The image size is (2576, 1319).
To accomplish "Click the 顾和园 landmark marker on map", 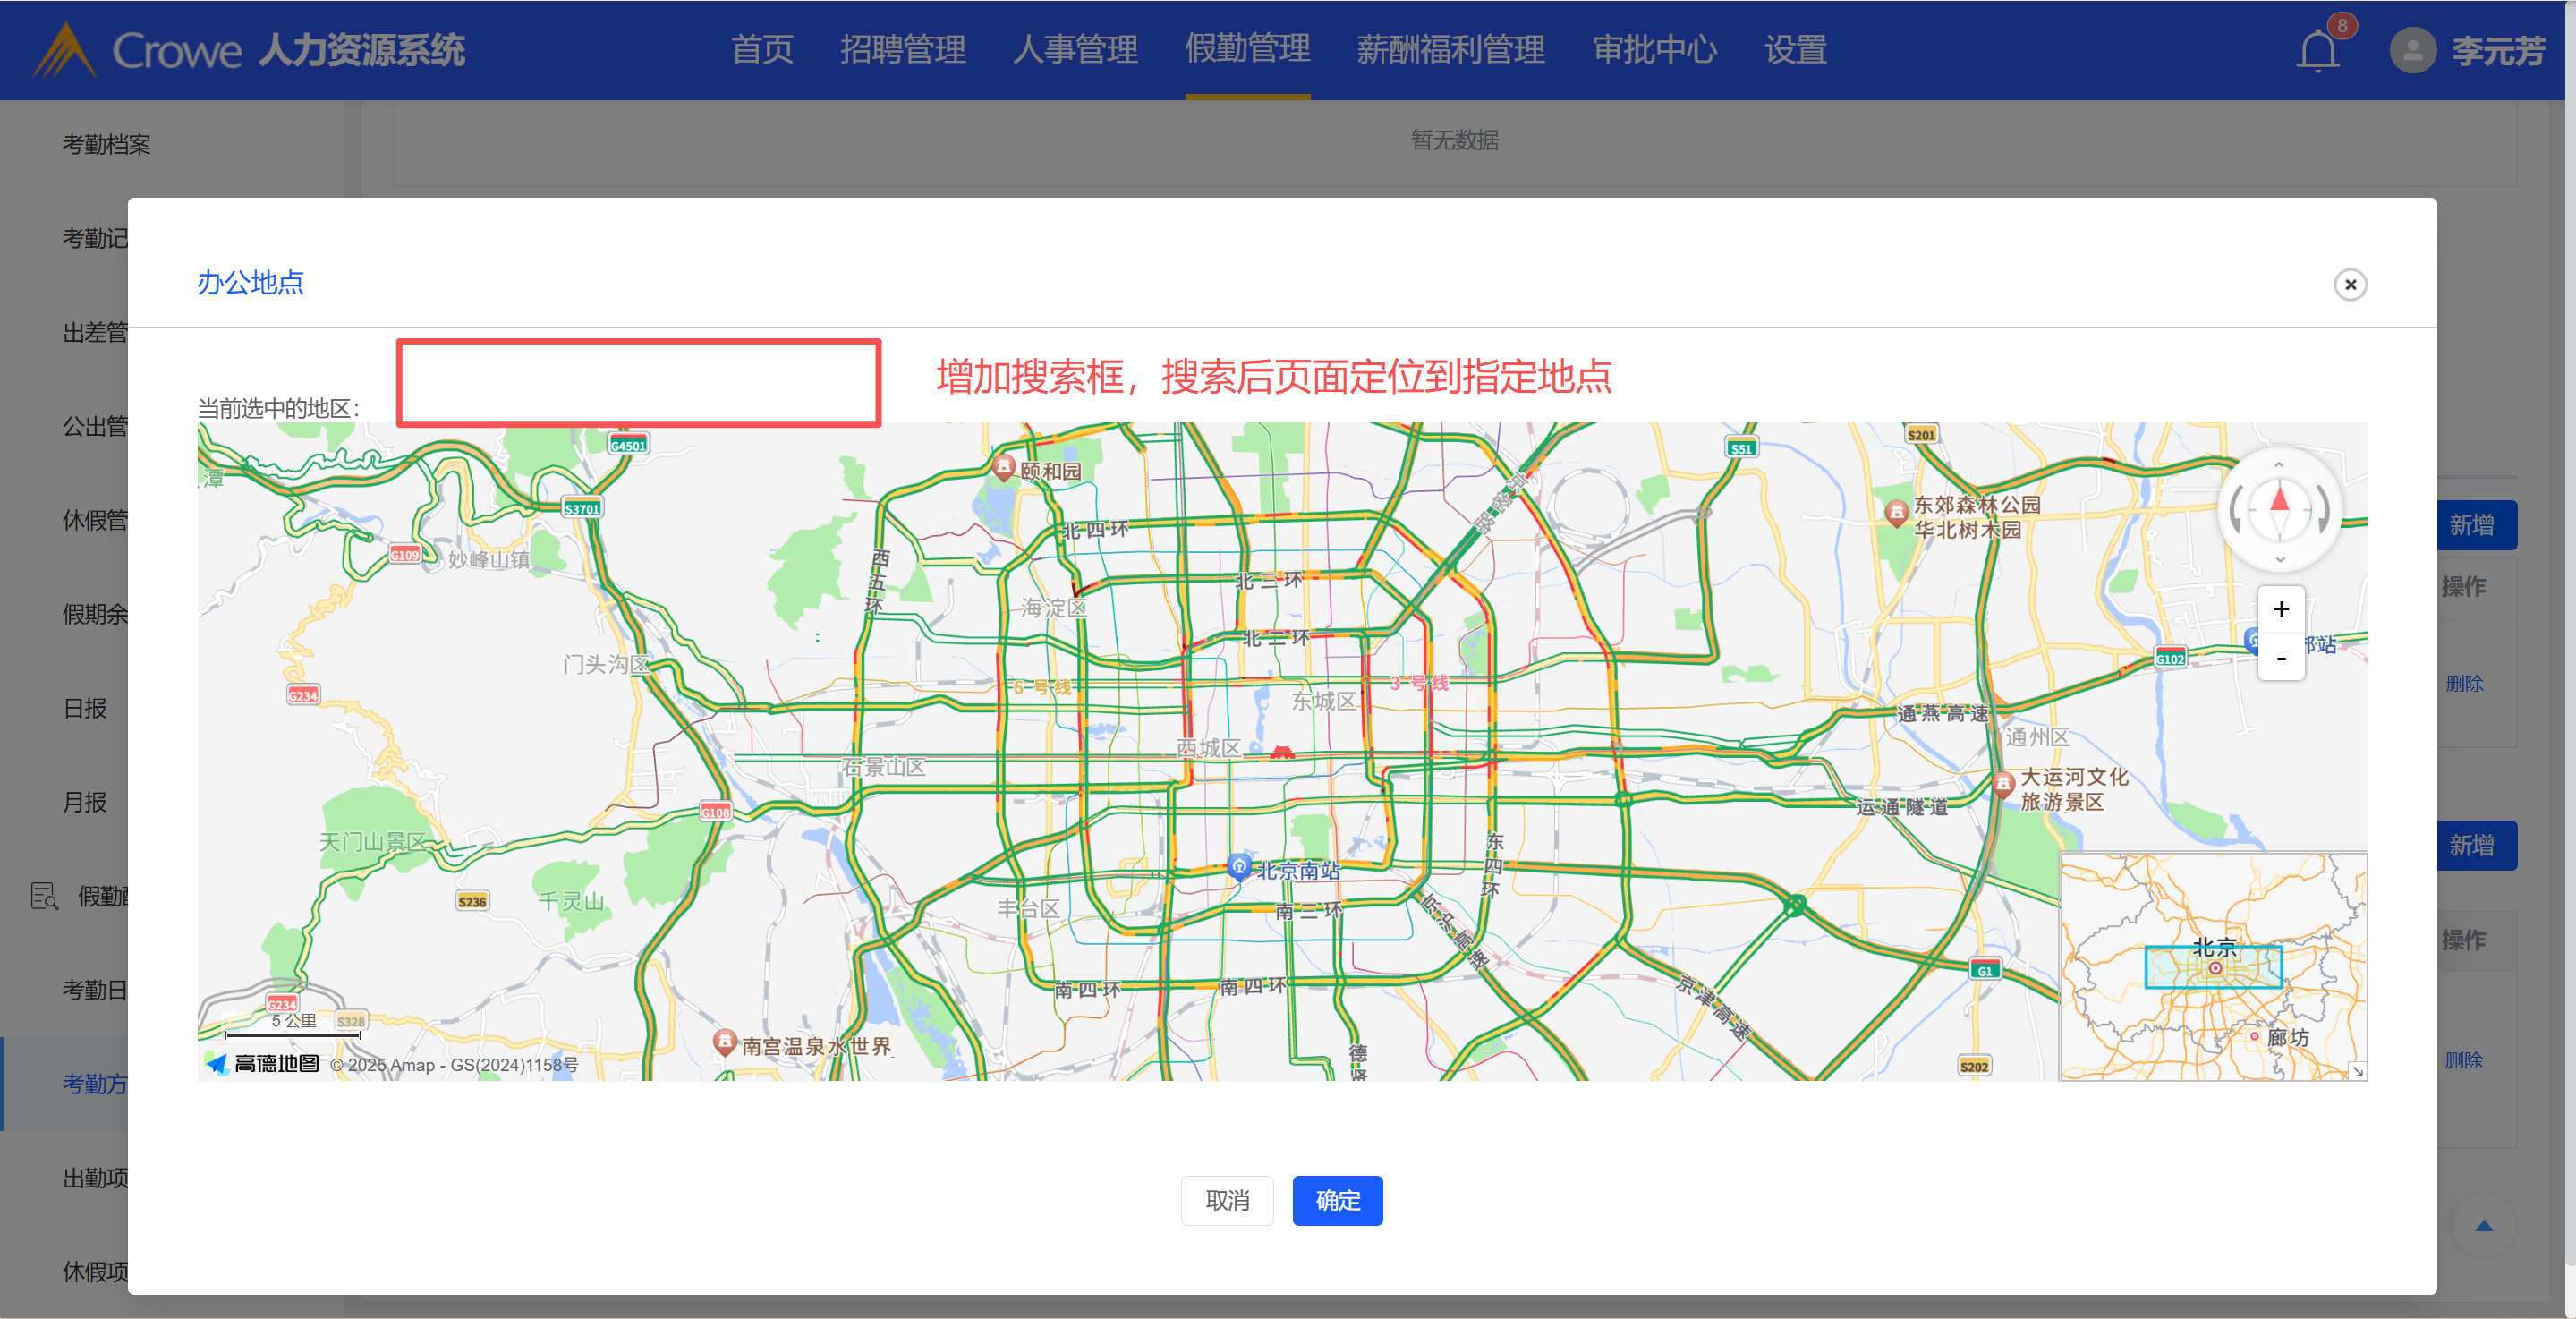I will 1004,466.
